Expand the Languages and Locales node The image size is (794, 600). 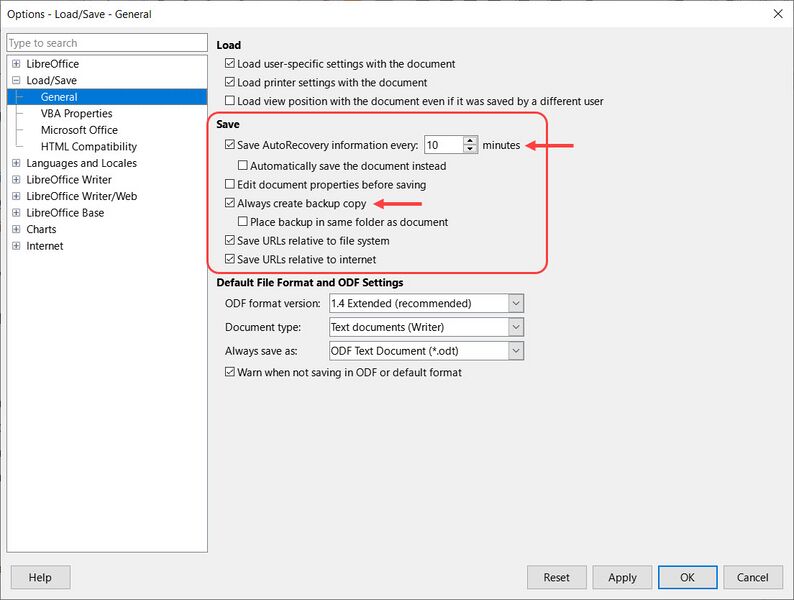[x=16, y=163]
